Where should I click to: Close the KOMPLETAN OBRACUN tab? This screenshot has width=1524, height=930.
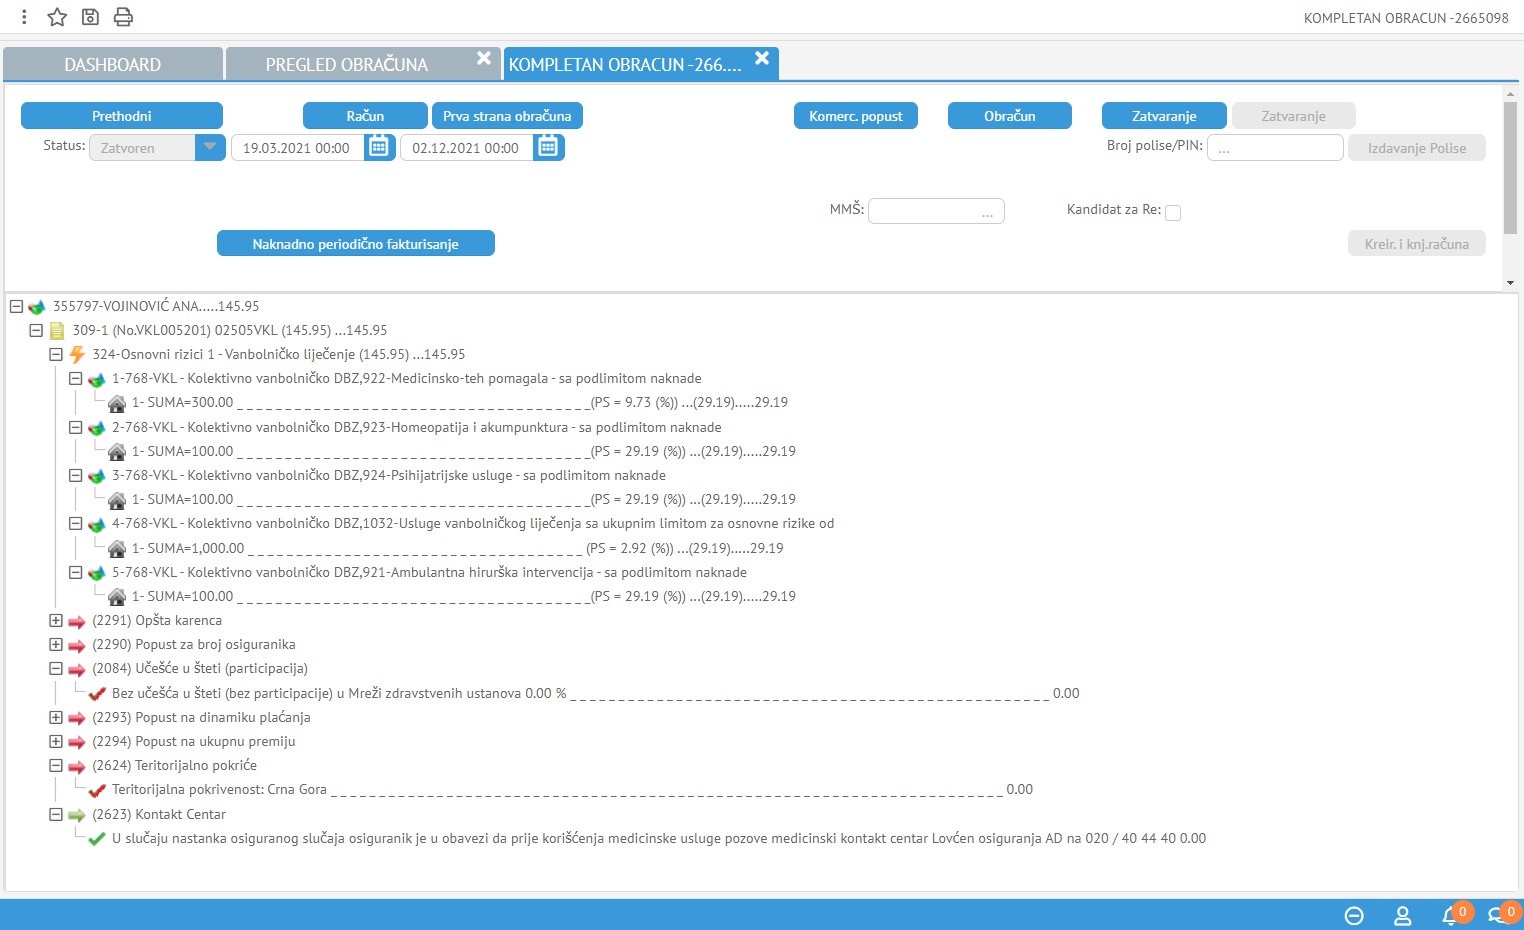(x=762, y=58)
